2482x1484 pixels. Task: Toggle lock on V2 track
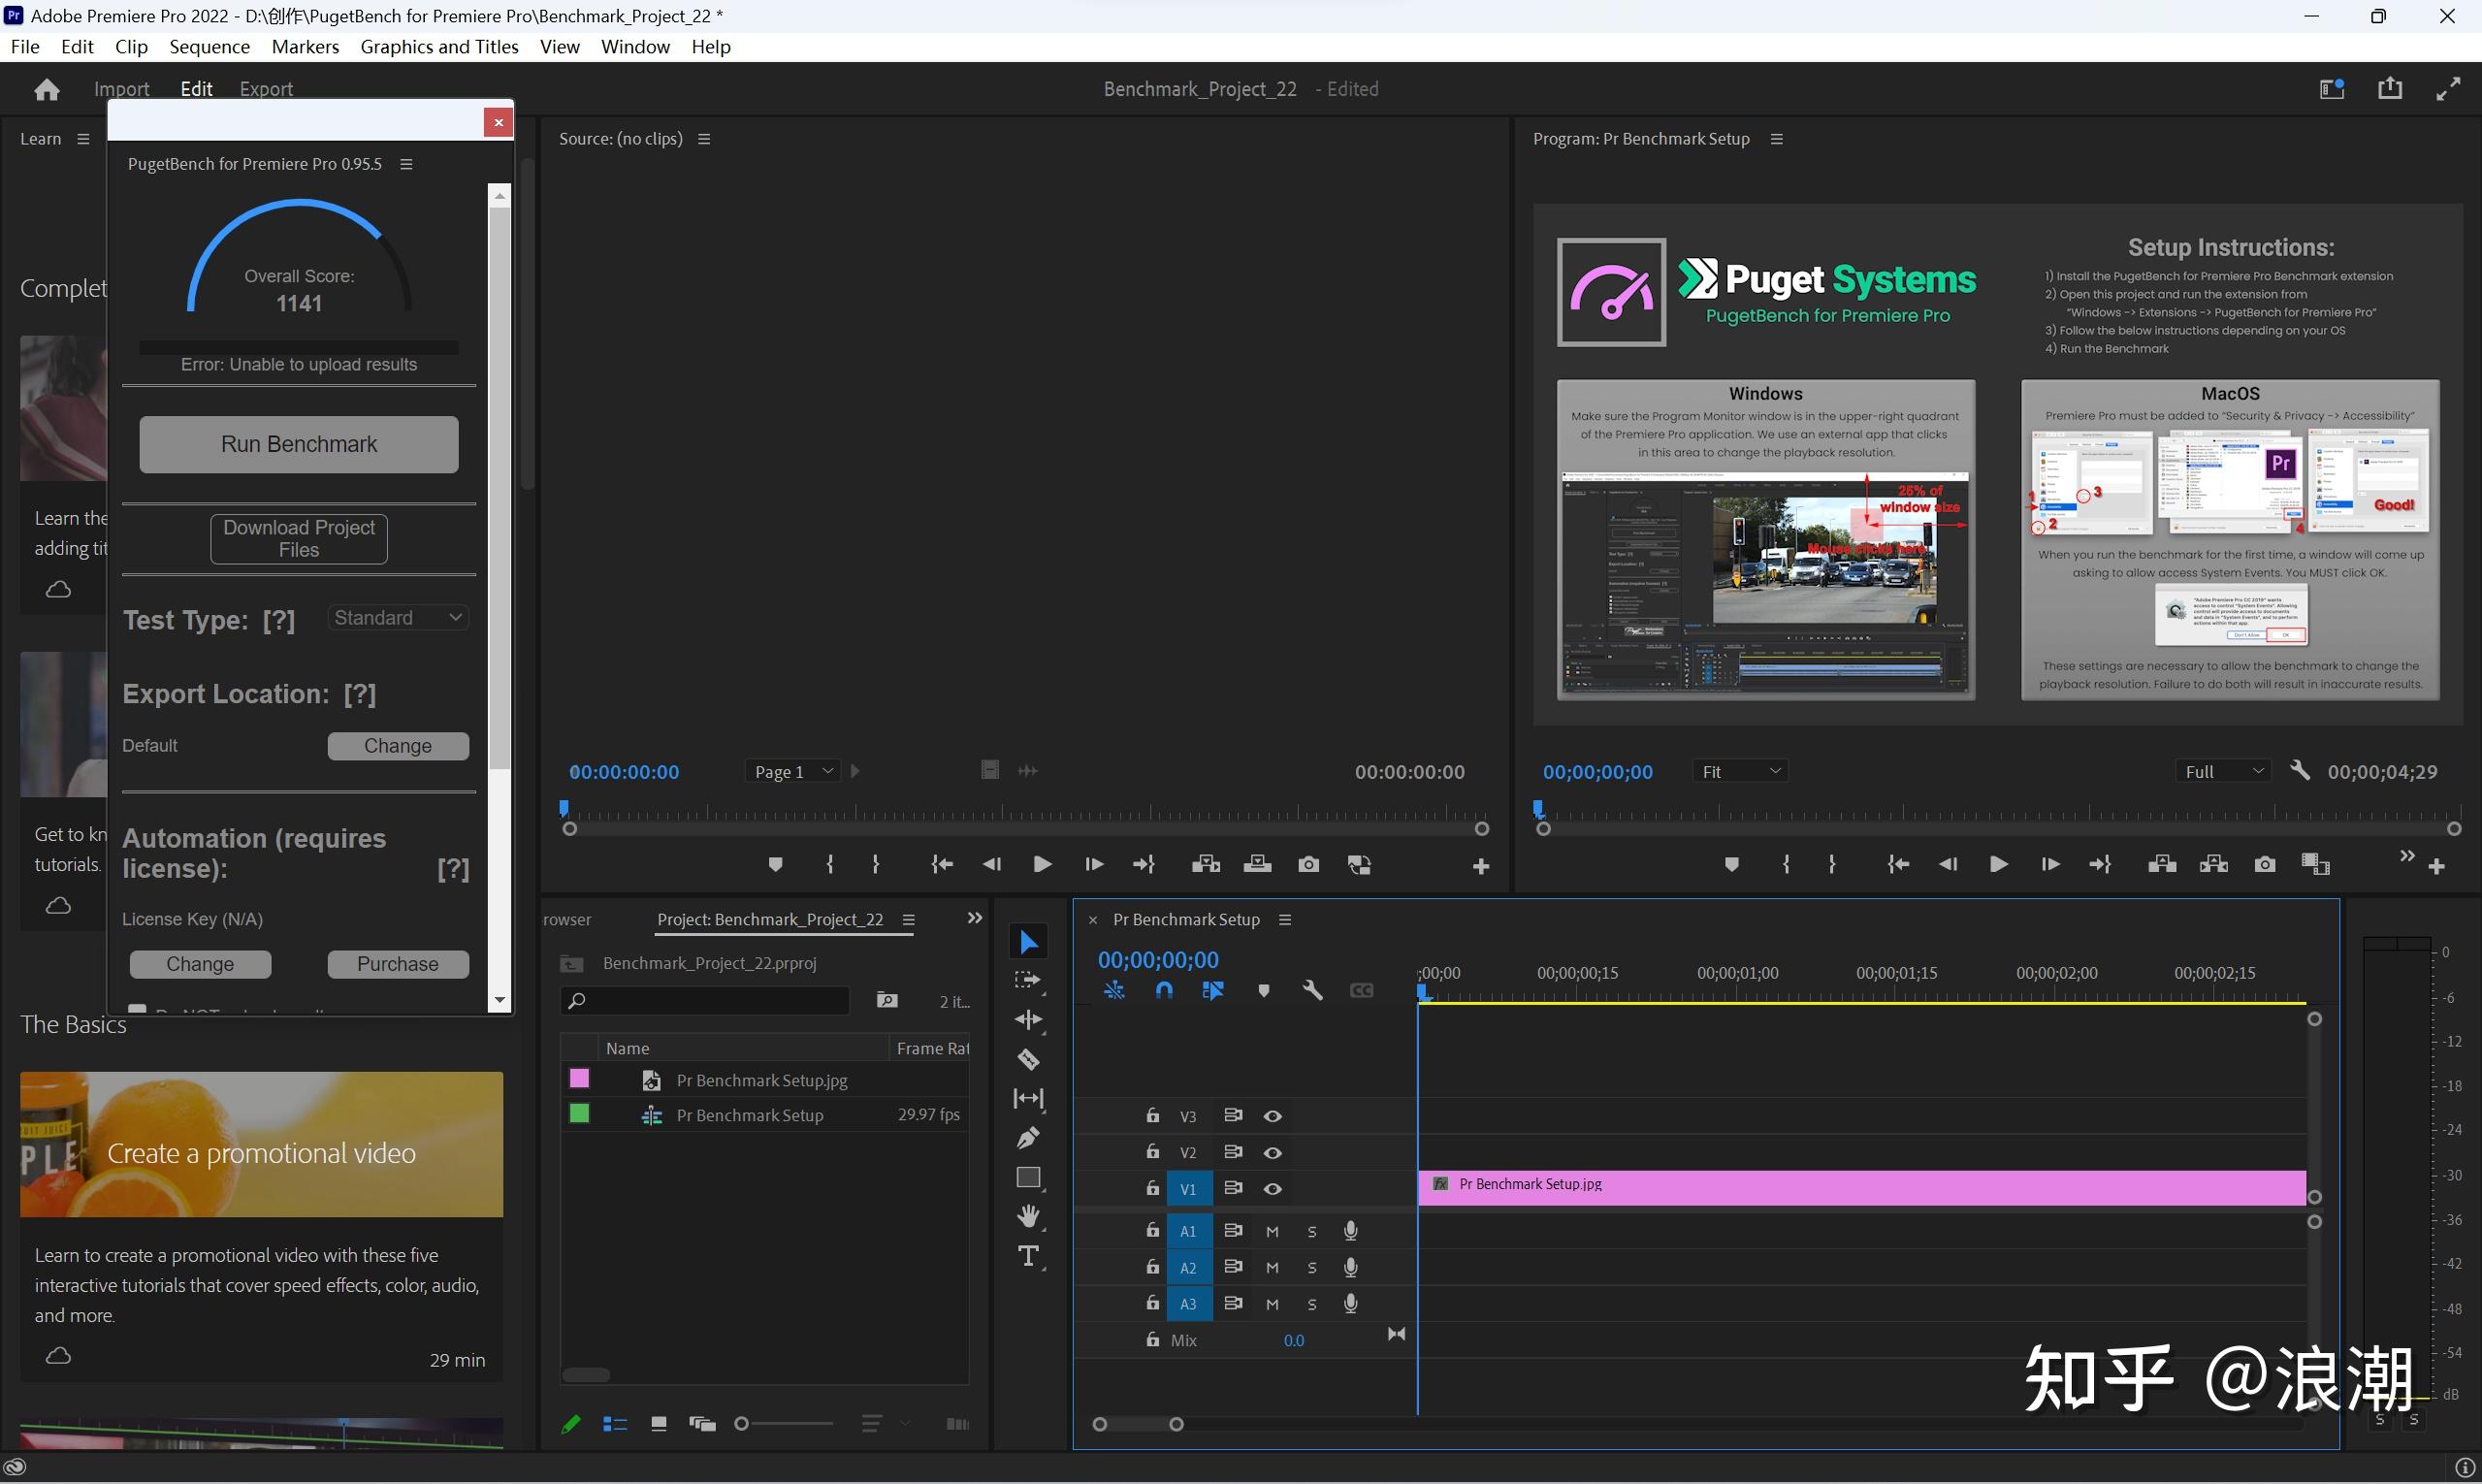pos(1152,1151)
